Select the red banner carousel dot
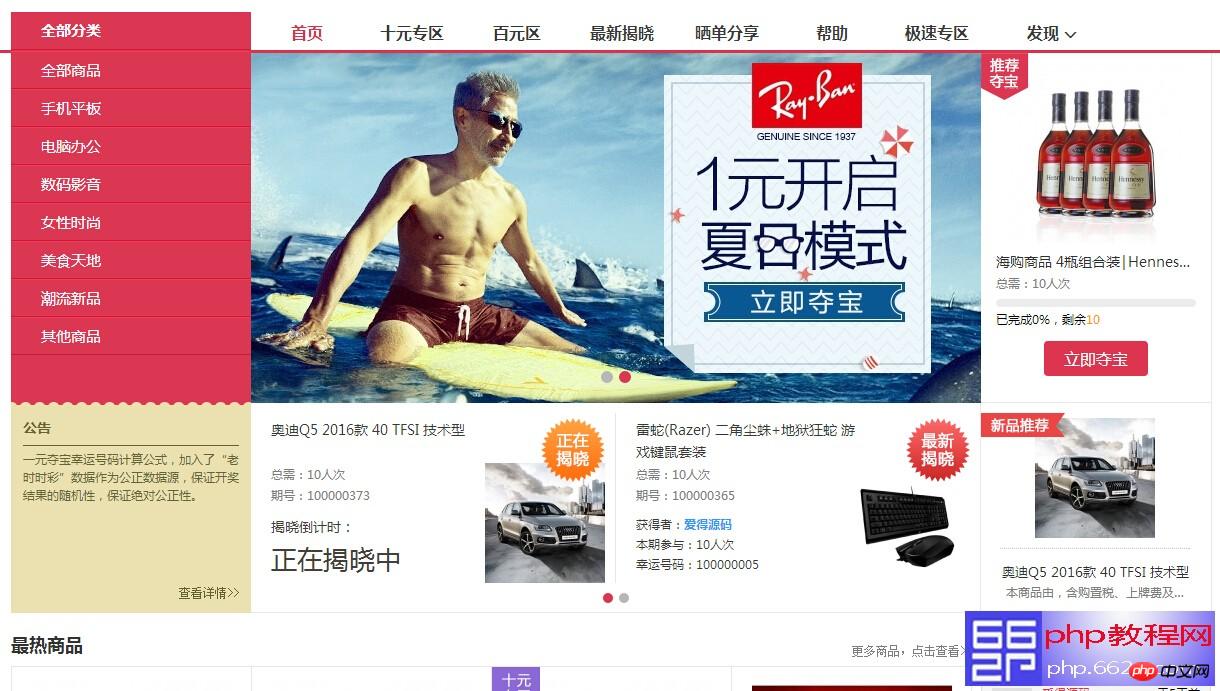 pyautogui.click(x=625, y=378)
